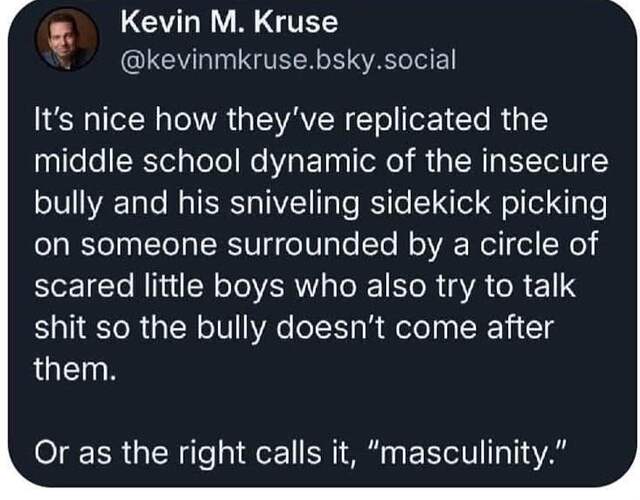Open the @kevinmkruse.bsky.social handle
This screenshot has width=640, height=500.
coord(288,60)
